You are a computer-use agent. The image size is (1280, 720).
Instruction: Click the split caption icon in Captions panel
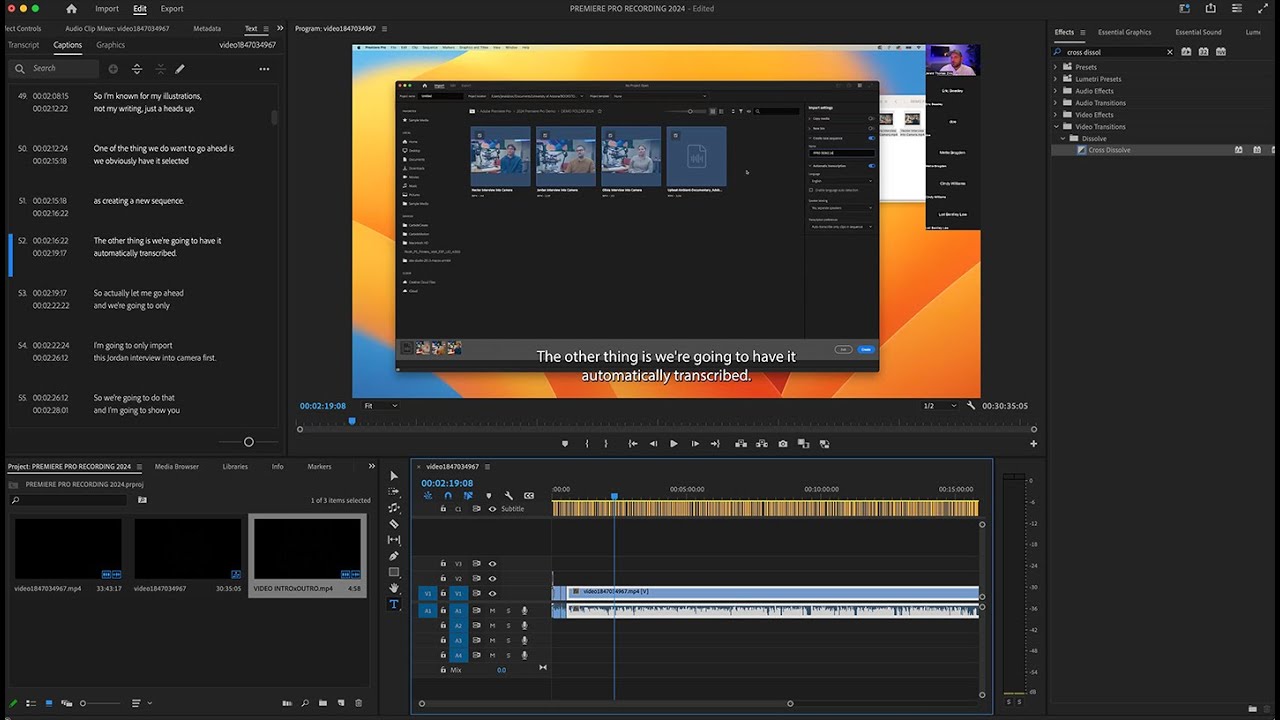coord(137,69)
